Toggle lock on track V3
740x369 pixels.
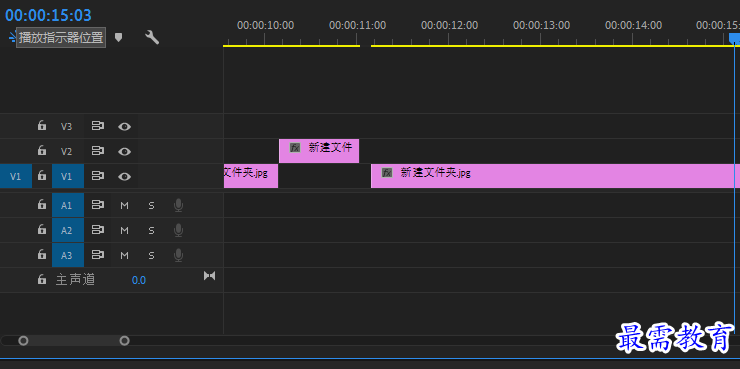[x=42, y=126]
